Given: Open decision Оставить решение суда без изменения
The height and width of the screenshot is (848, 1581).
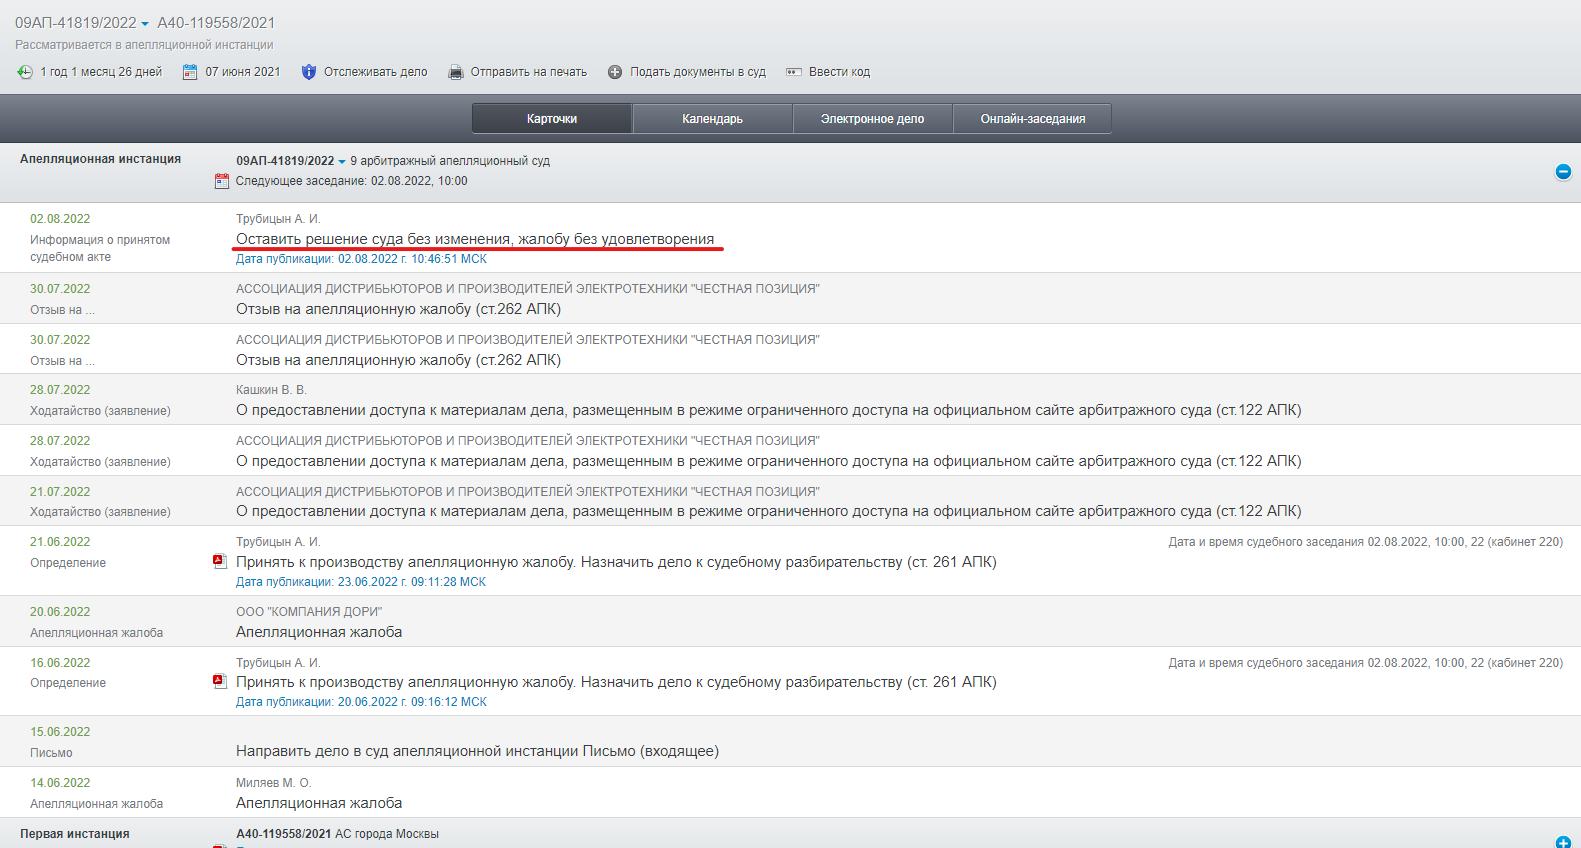Looking at the screenshot, I should point(475,239).
